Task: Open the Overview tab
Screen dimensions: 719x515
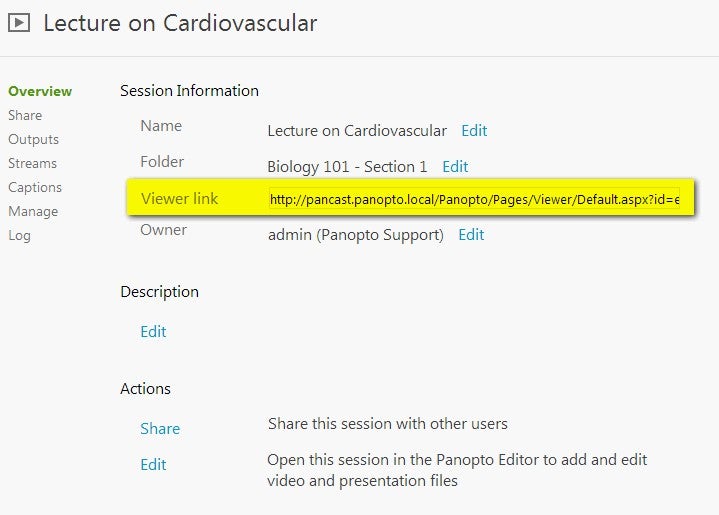Action: click(x=40, y=91)
